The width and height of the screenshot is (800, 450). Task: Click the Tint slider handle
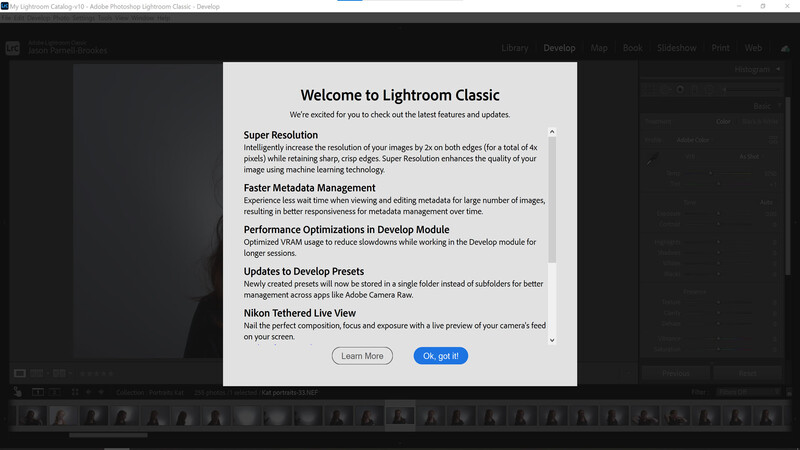[x=718, y=184]
